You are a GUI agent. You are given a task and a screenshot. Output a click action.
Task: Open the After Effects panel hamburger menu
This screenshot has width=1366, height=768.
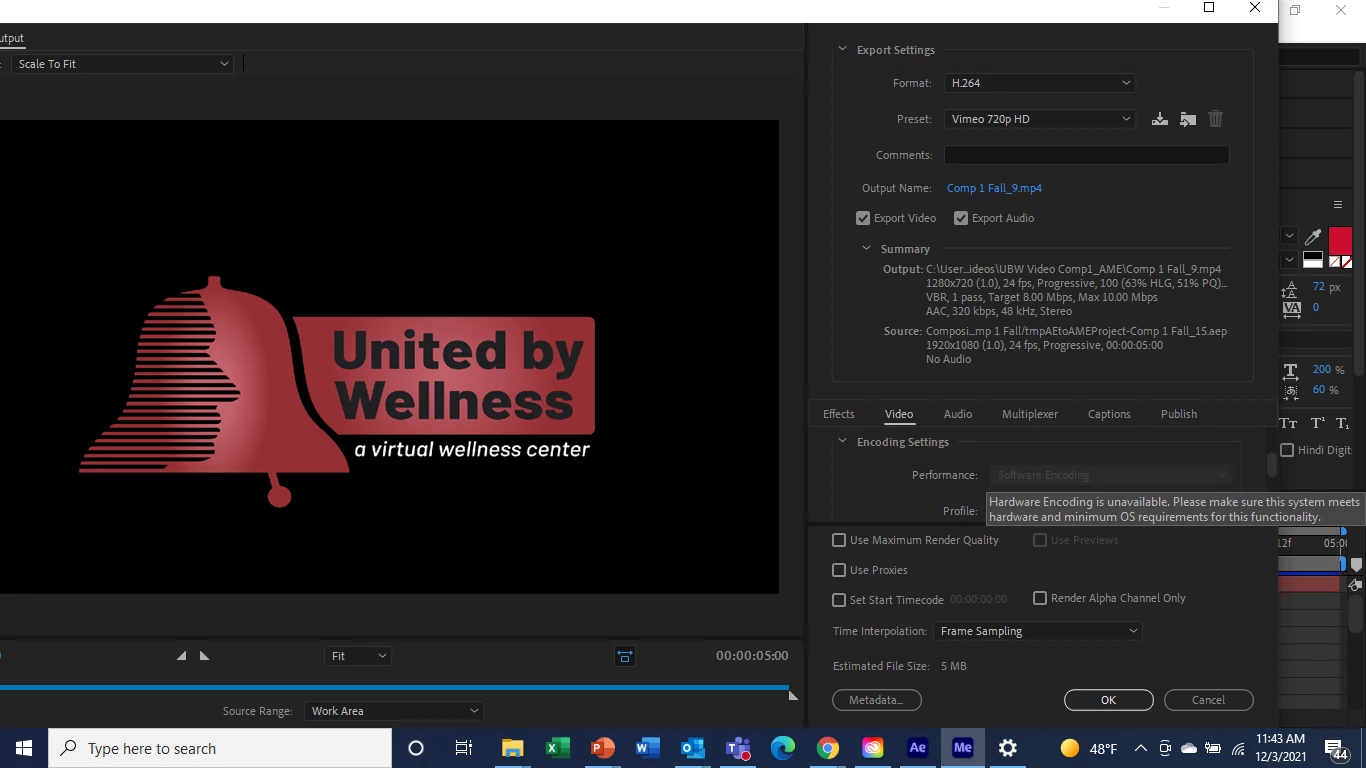(1337, 204)
